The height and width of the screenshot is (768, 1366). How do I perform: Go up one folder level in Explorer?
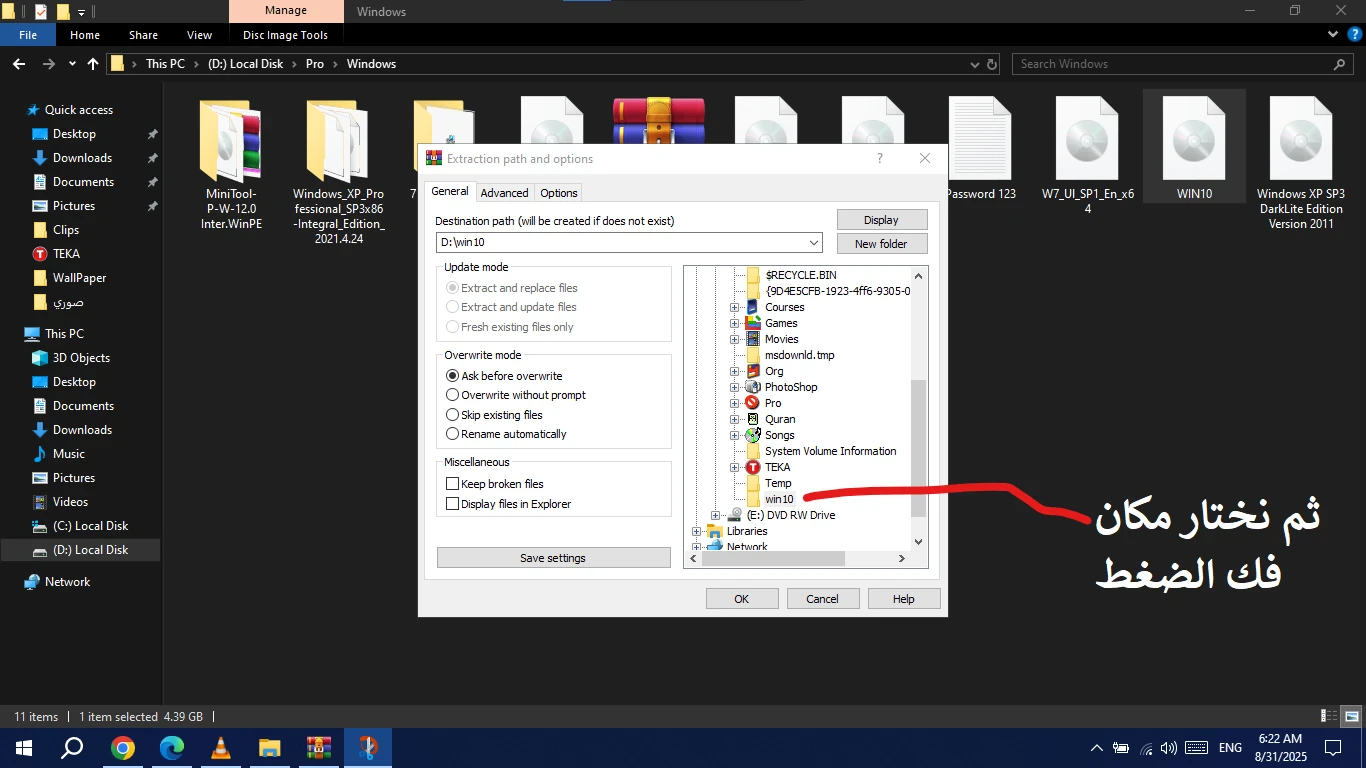(93, 64)
